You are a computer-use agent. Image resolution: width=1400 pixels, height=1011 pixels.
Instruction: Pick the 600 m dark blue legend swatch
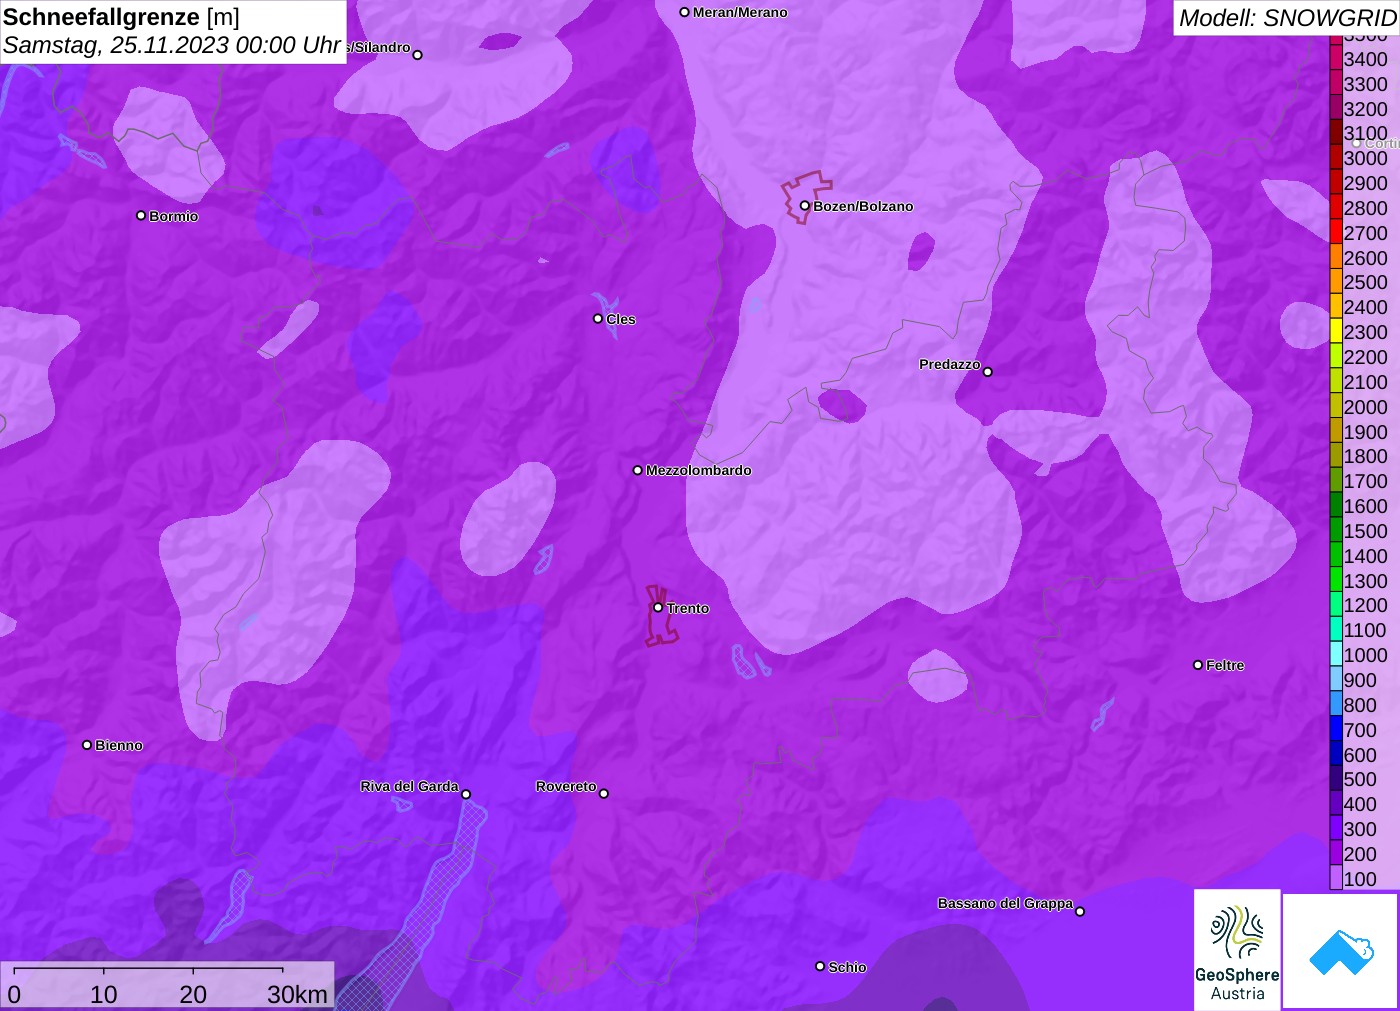tap(1336, 754)
